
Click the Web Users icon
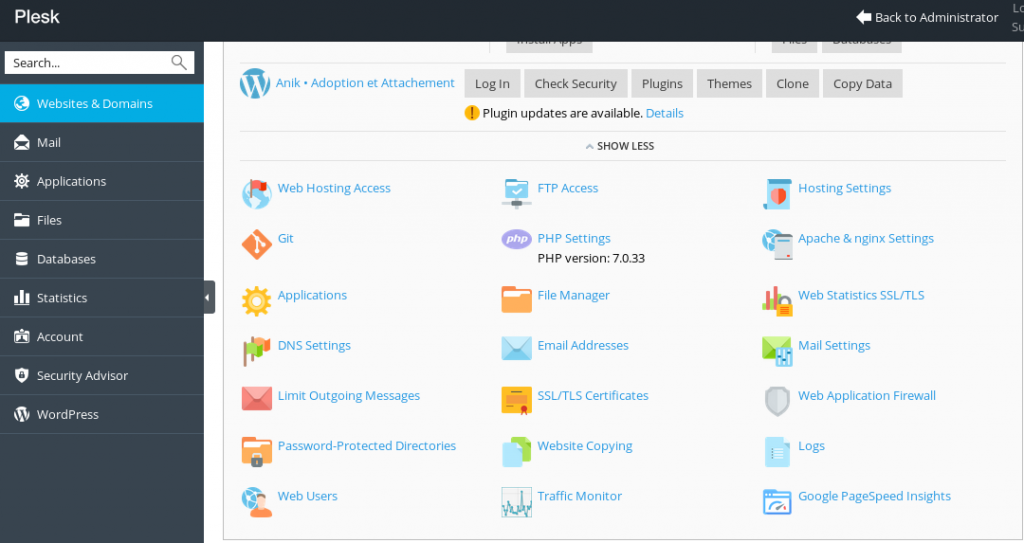click(x=256, y=502)
